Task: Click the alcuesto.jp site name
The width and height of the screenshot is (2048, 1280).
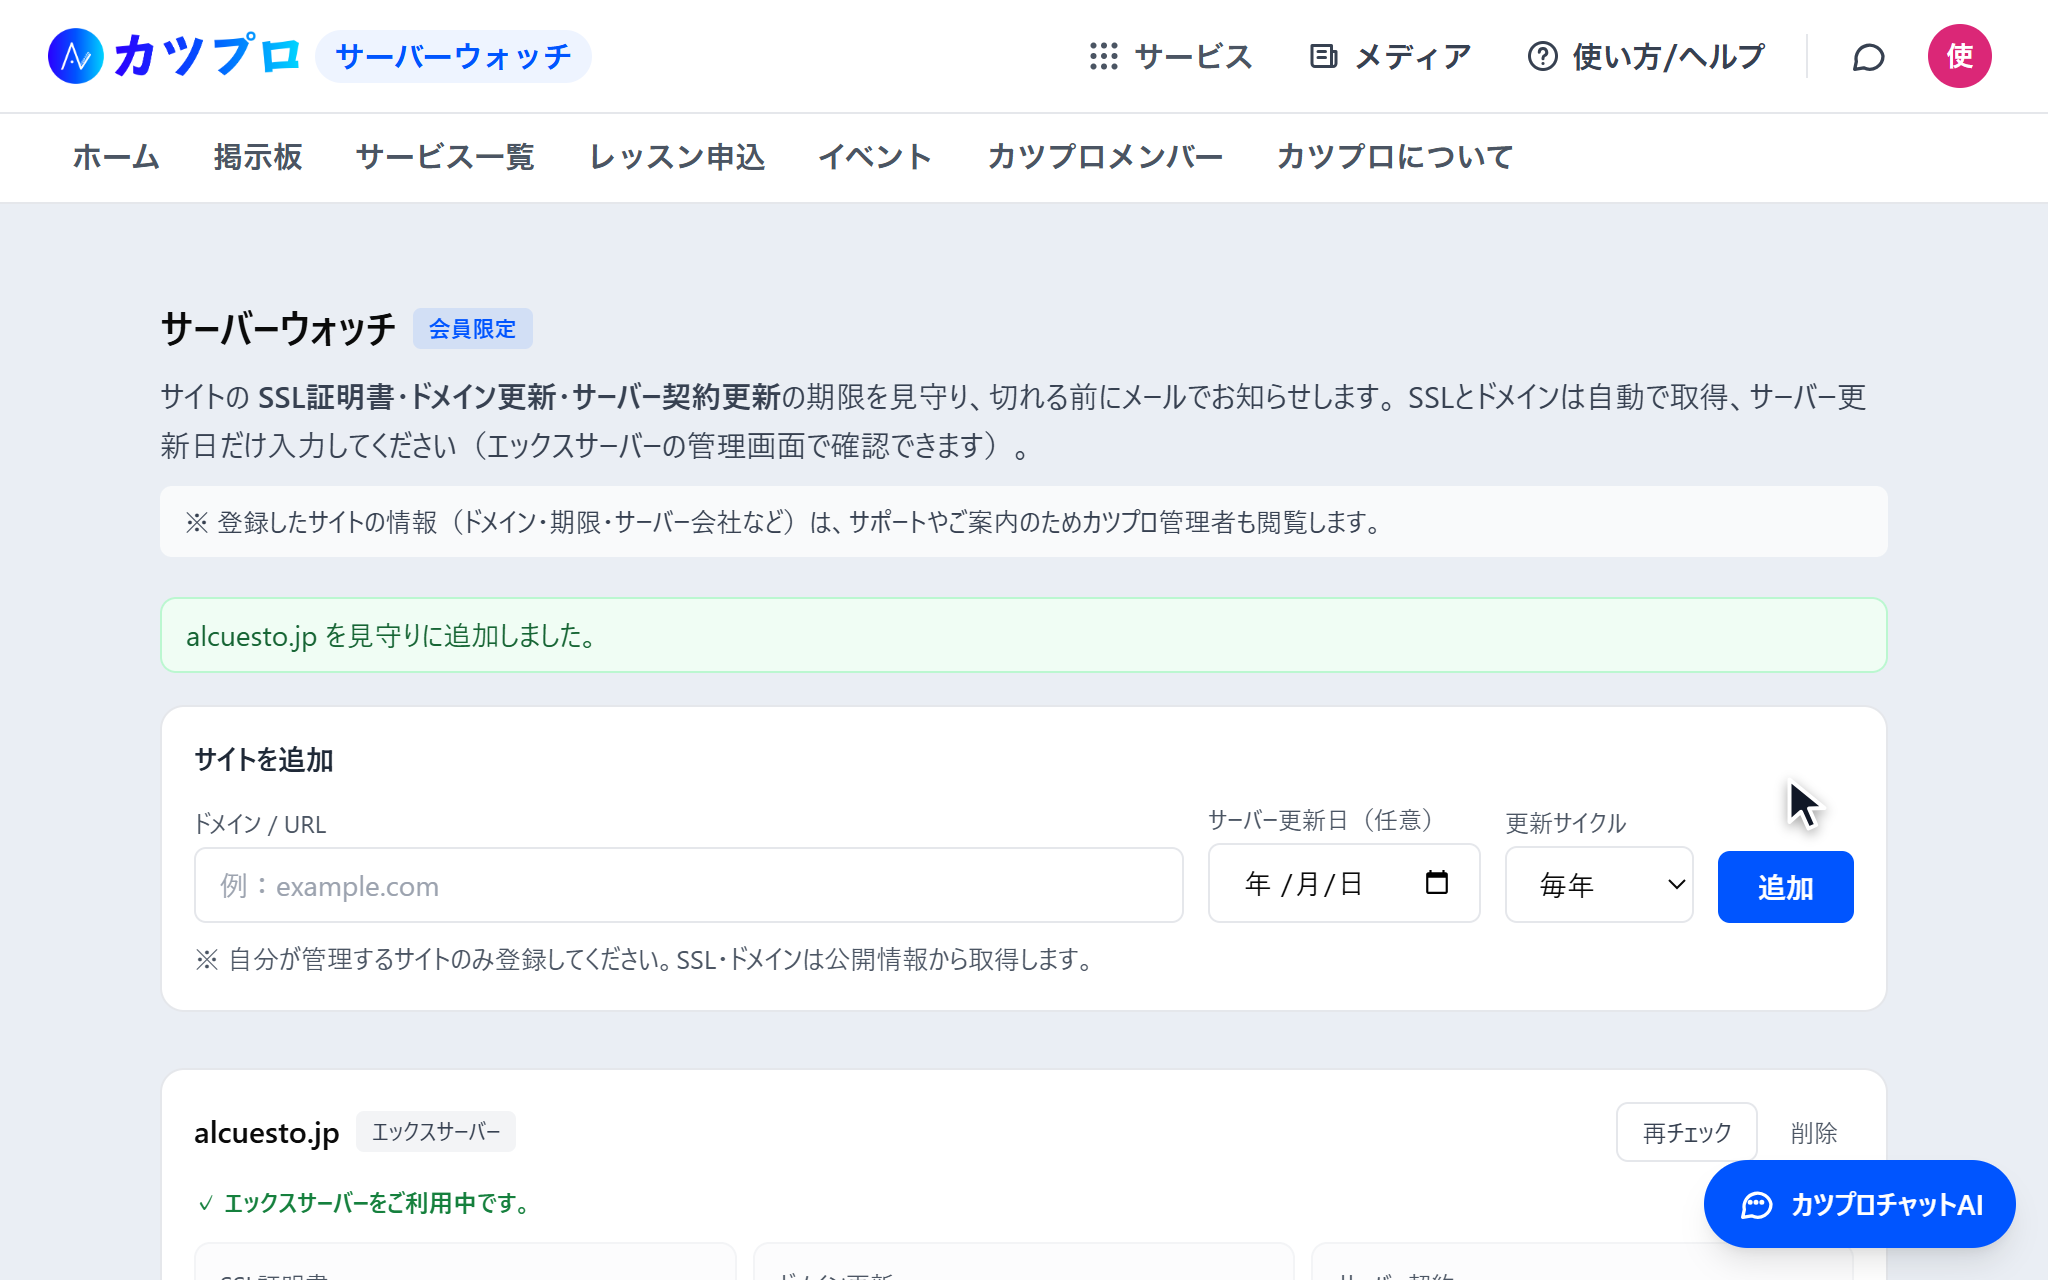Action: (x=267, y=1133)
